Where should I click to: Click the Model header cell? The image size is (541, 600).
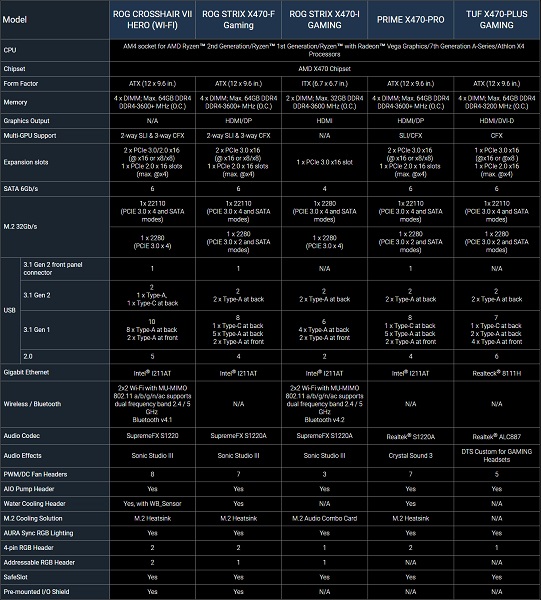click(x=55, y=20)
